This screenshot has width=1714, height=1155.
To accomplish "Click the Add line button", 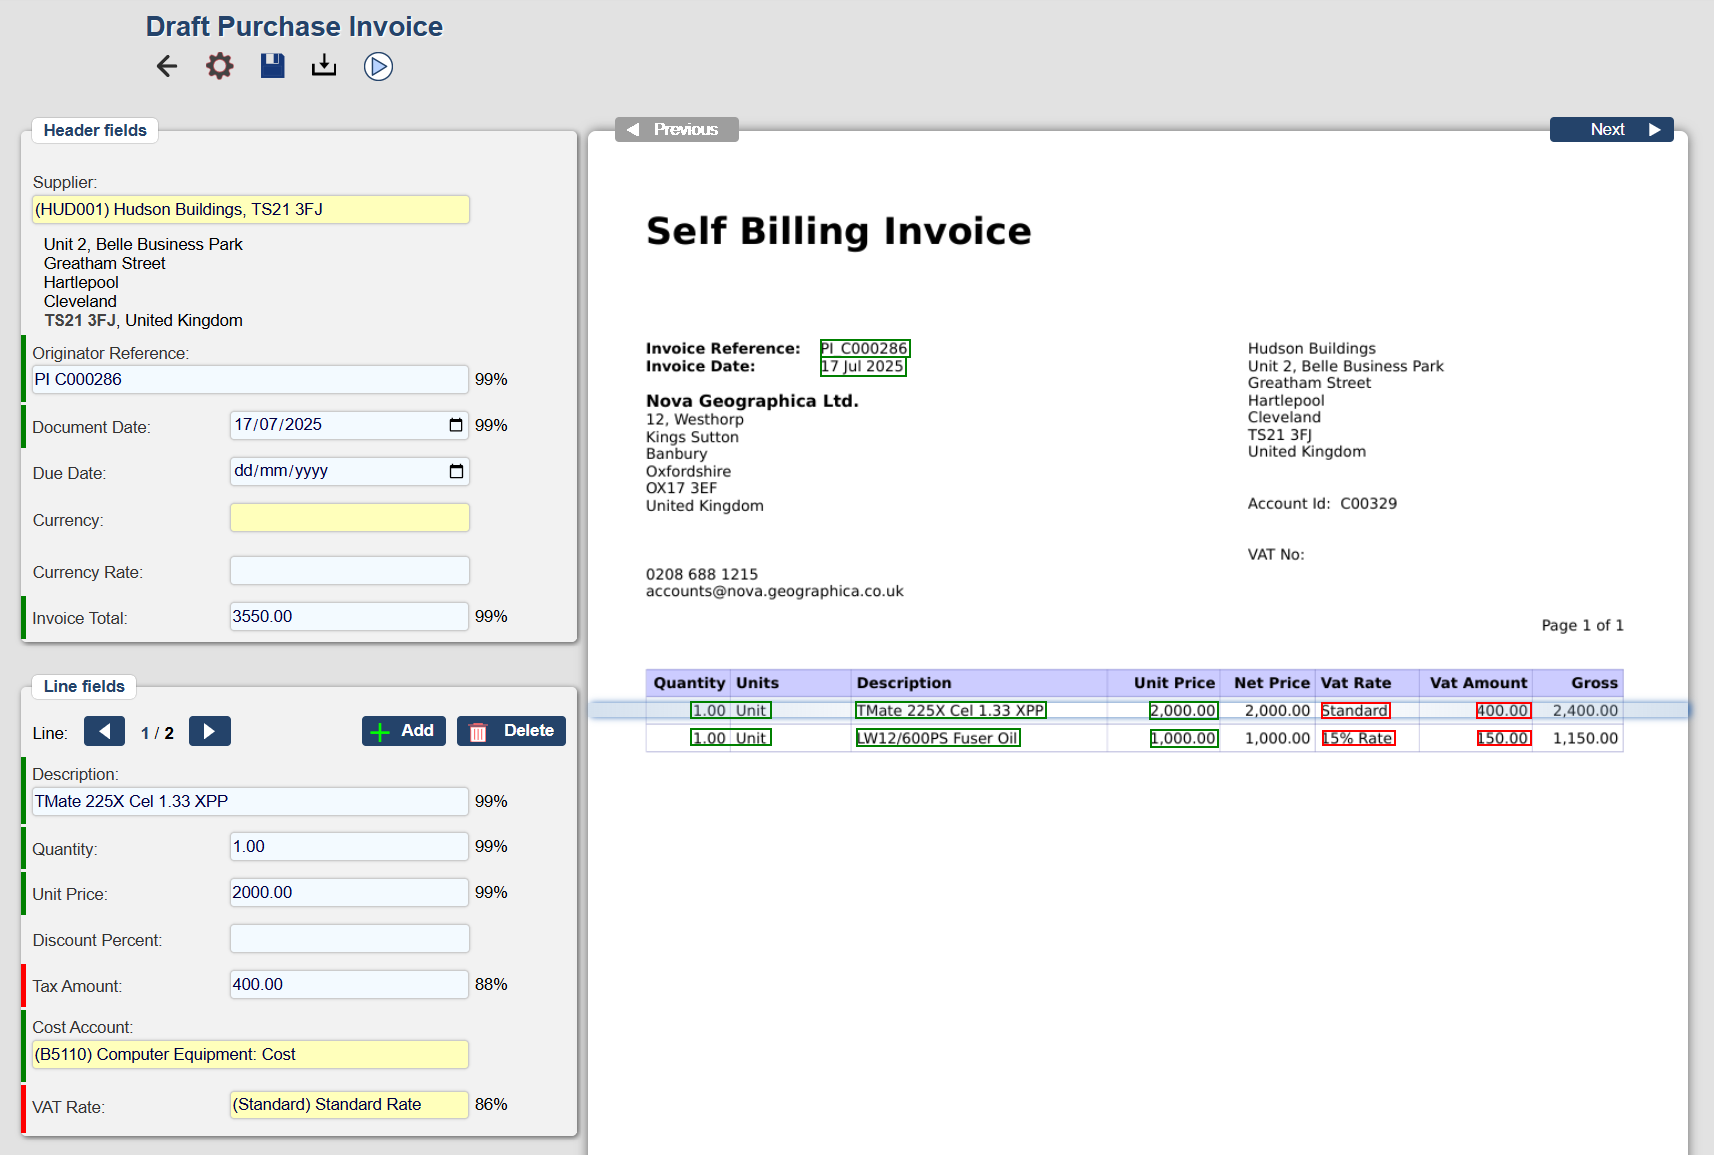I will click(x=403, y=731).
